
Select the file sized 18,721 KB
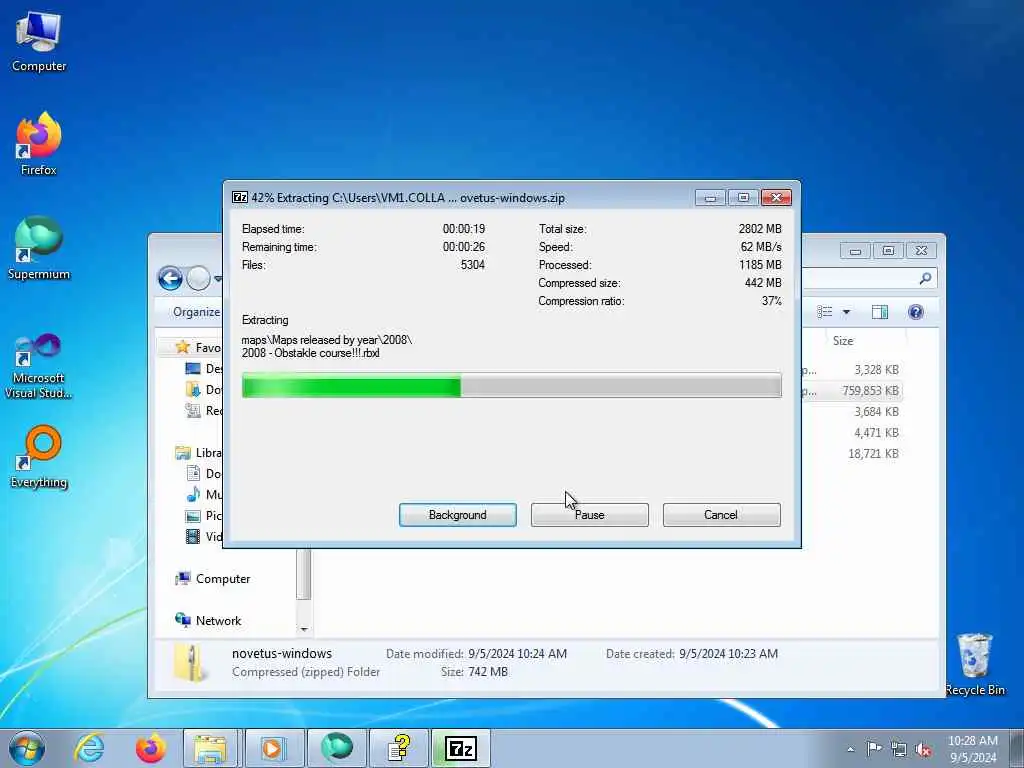point(874,453)
